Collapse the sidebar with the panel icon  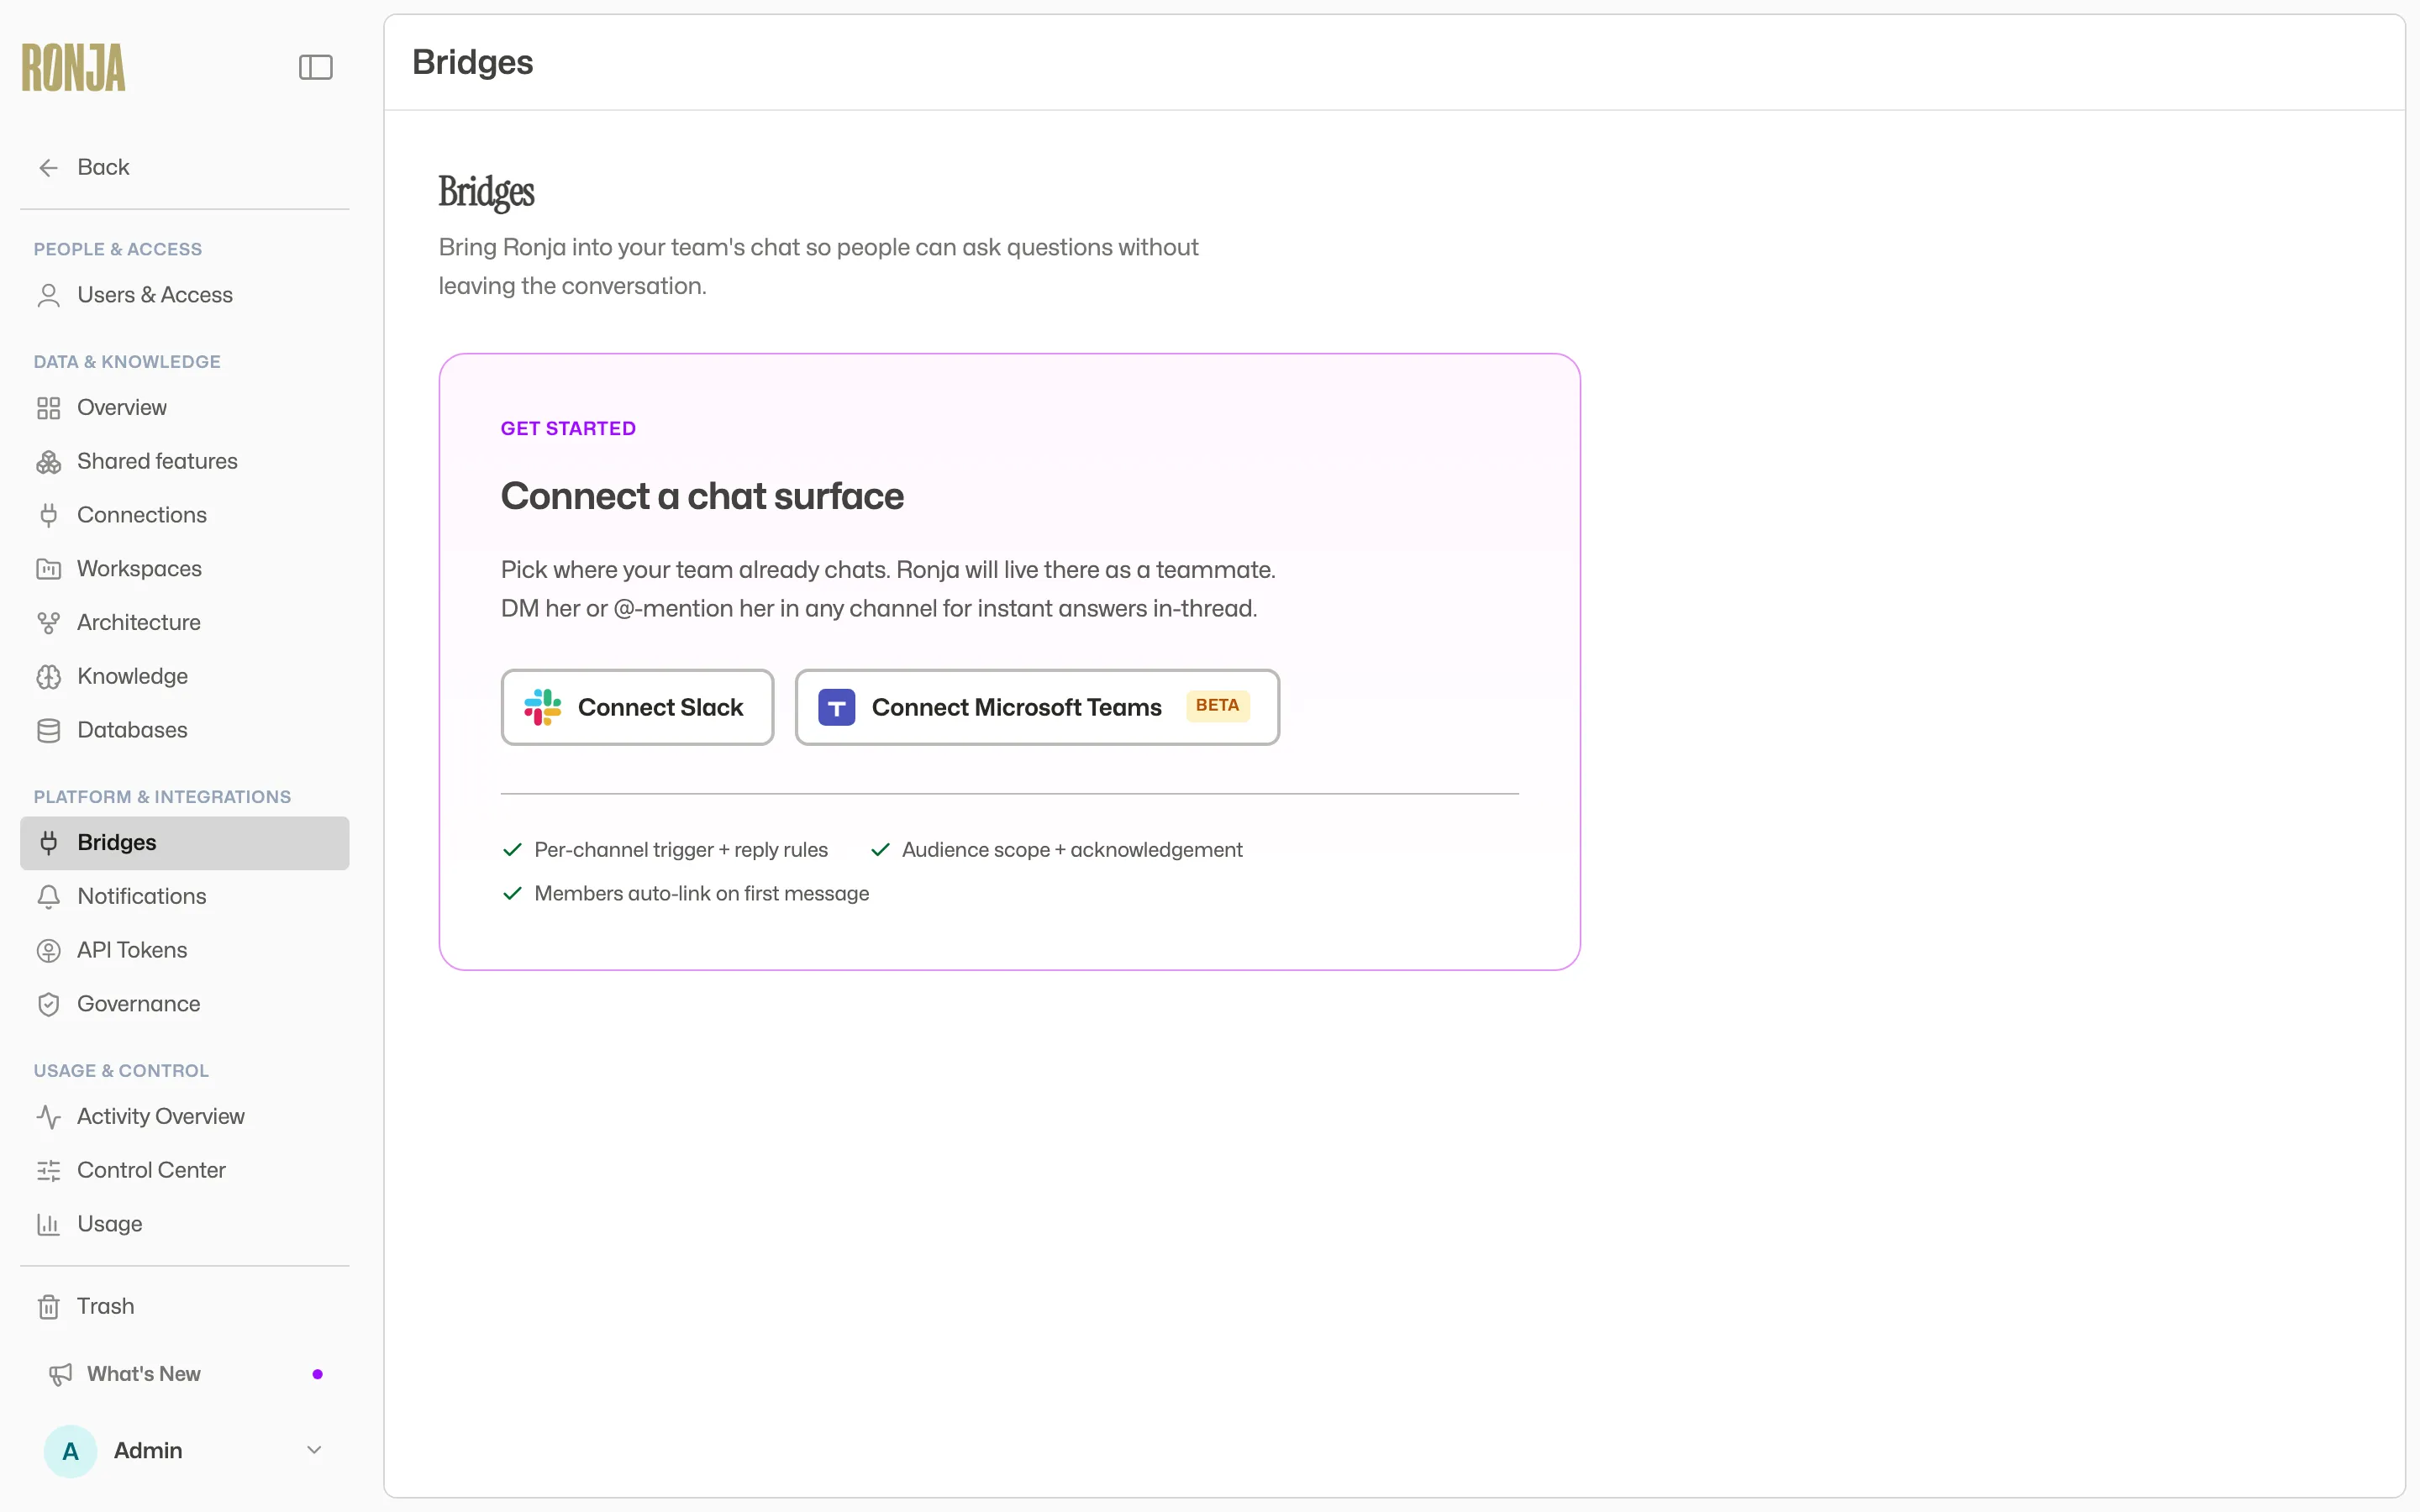(315, 67)
